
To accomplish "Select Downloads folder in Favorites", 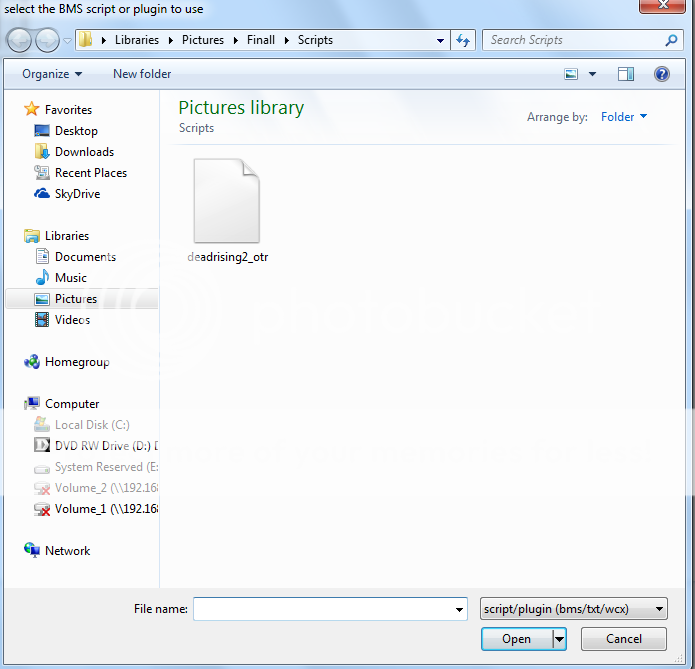I will pyautogui.click(x=83, y=152).
